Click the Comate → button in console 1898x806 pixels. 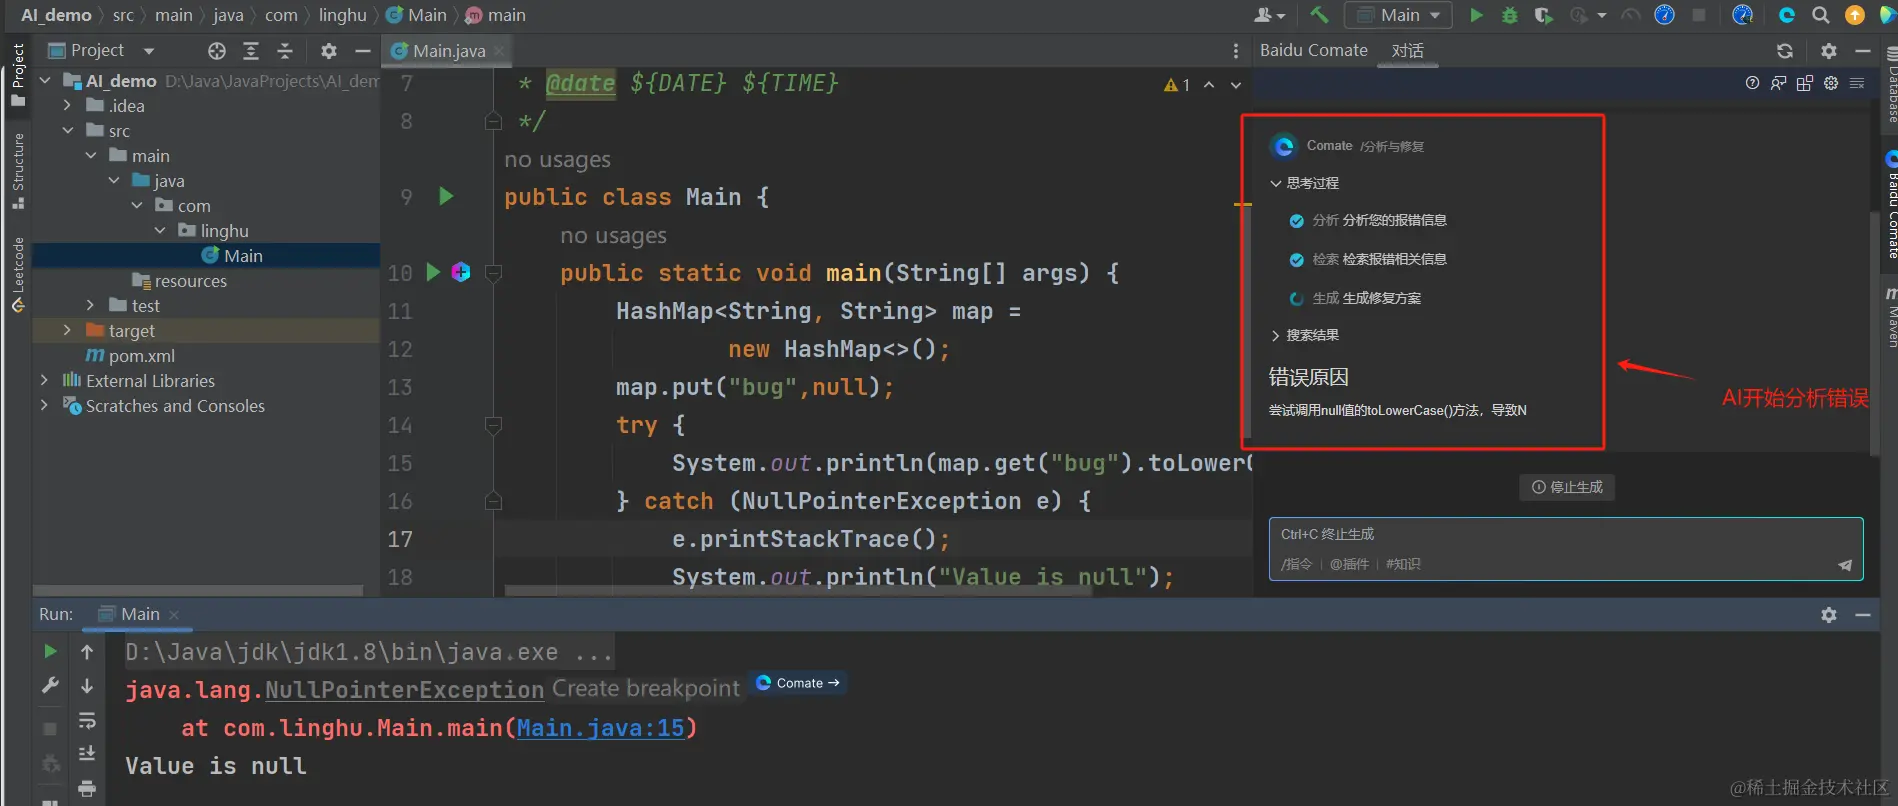click(798, 683)
